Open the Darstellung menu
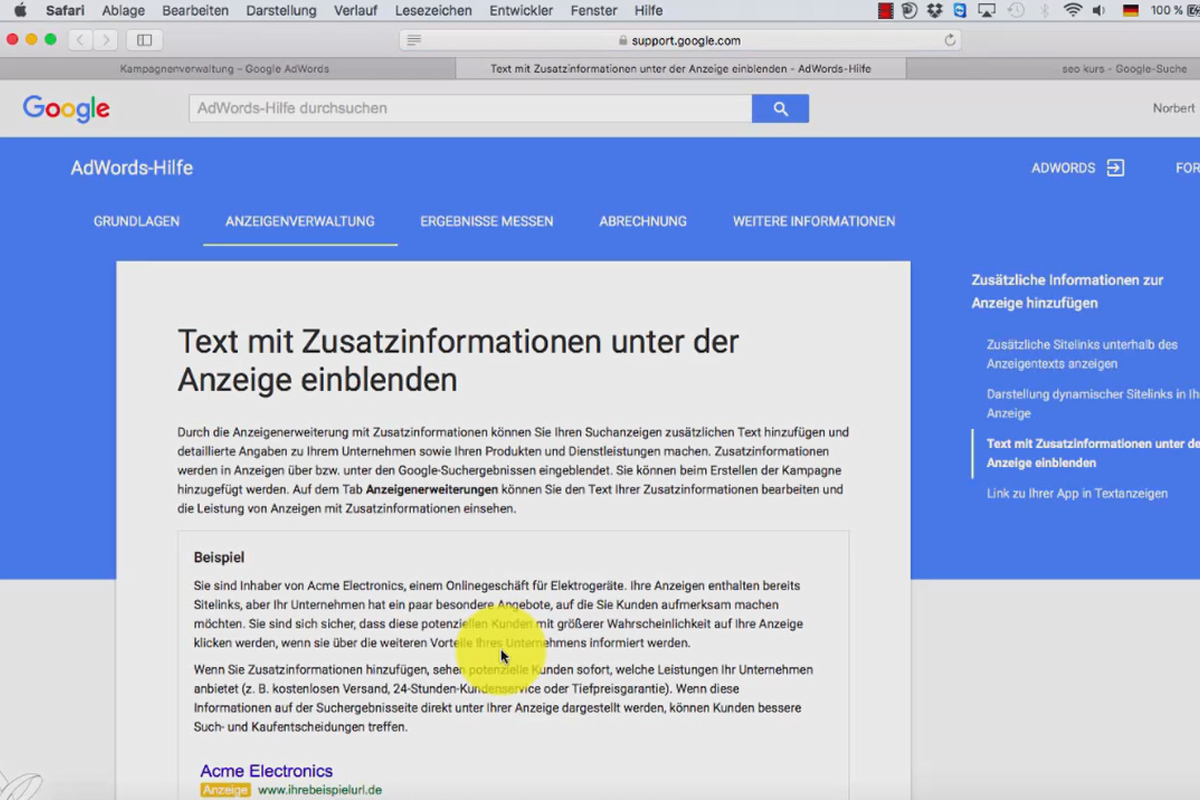1200x800 pixels. coord(281,11)
